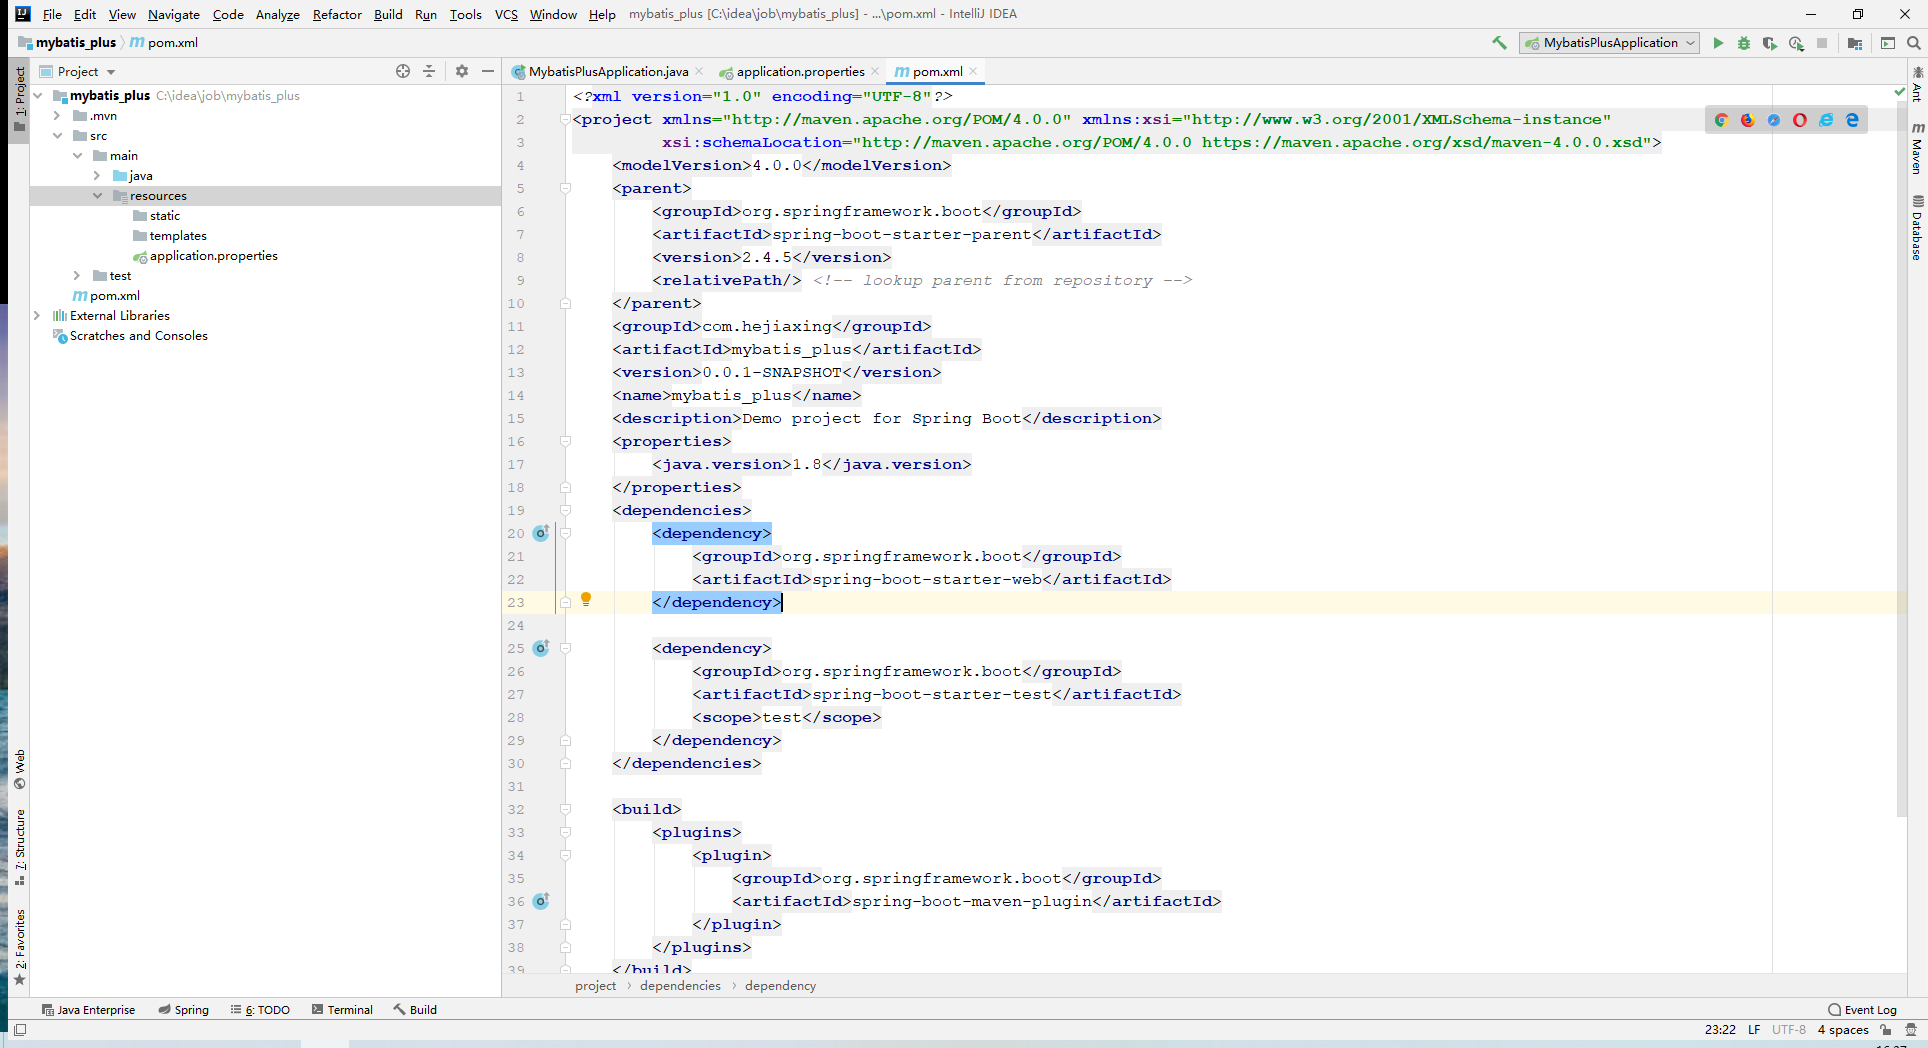This screenshot has height=1048, width=1928.
Task: Open page in Internet Explorer icon
Action: 1826,120
